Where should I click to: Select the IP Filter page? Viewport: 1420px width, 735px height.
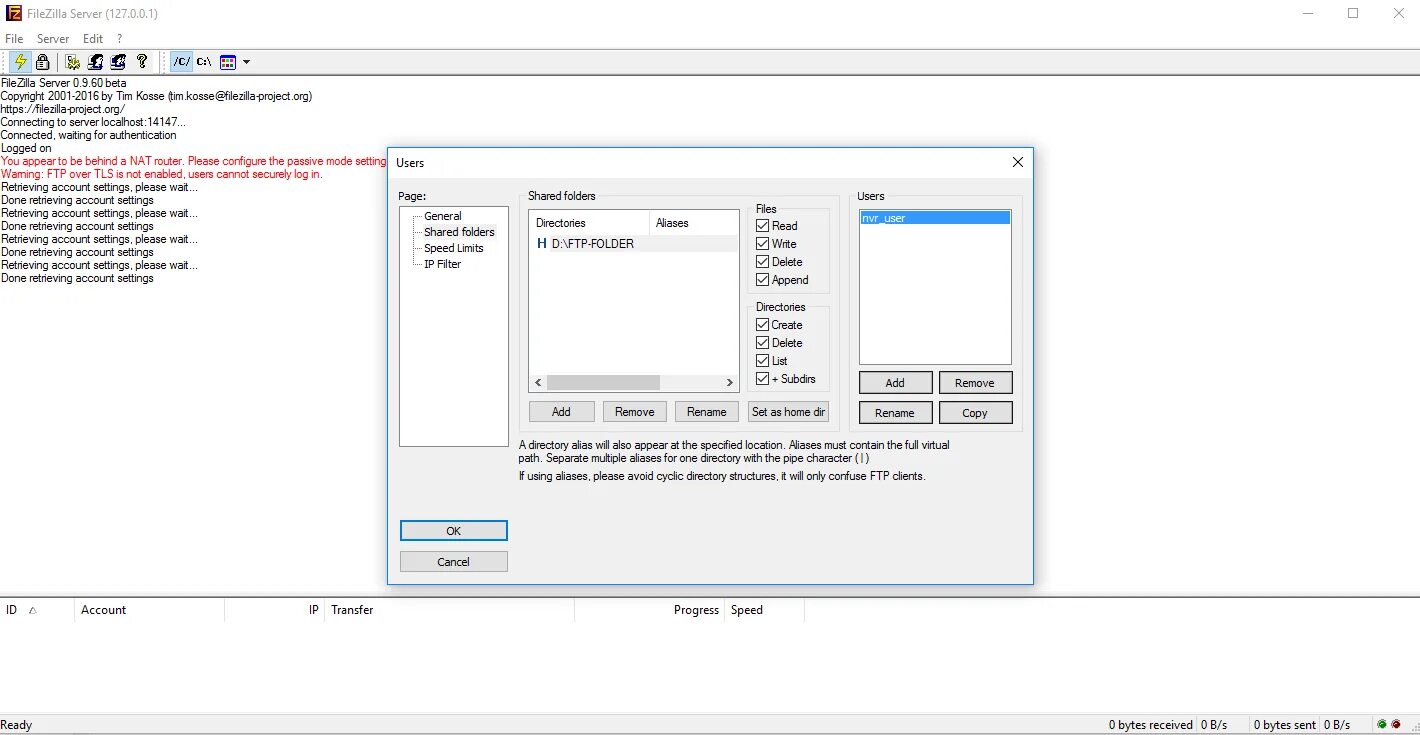pos(443,264)
